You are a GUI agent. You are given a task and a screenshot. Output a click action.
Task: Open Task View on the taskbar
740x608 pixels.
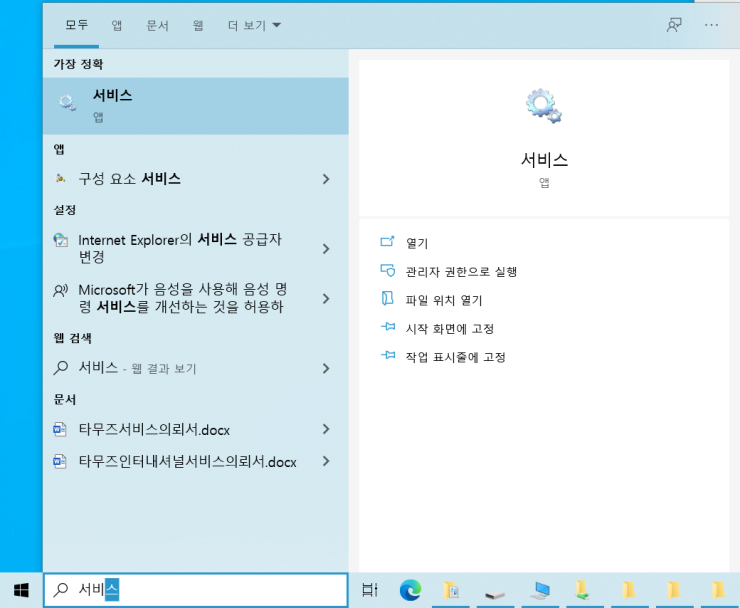click(370, 590)
